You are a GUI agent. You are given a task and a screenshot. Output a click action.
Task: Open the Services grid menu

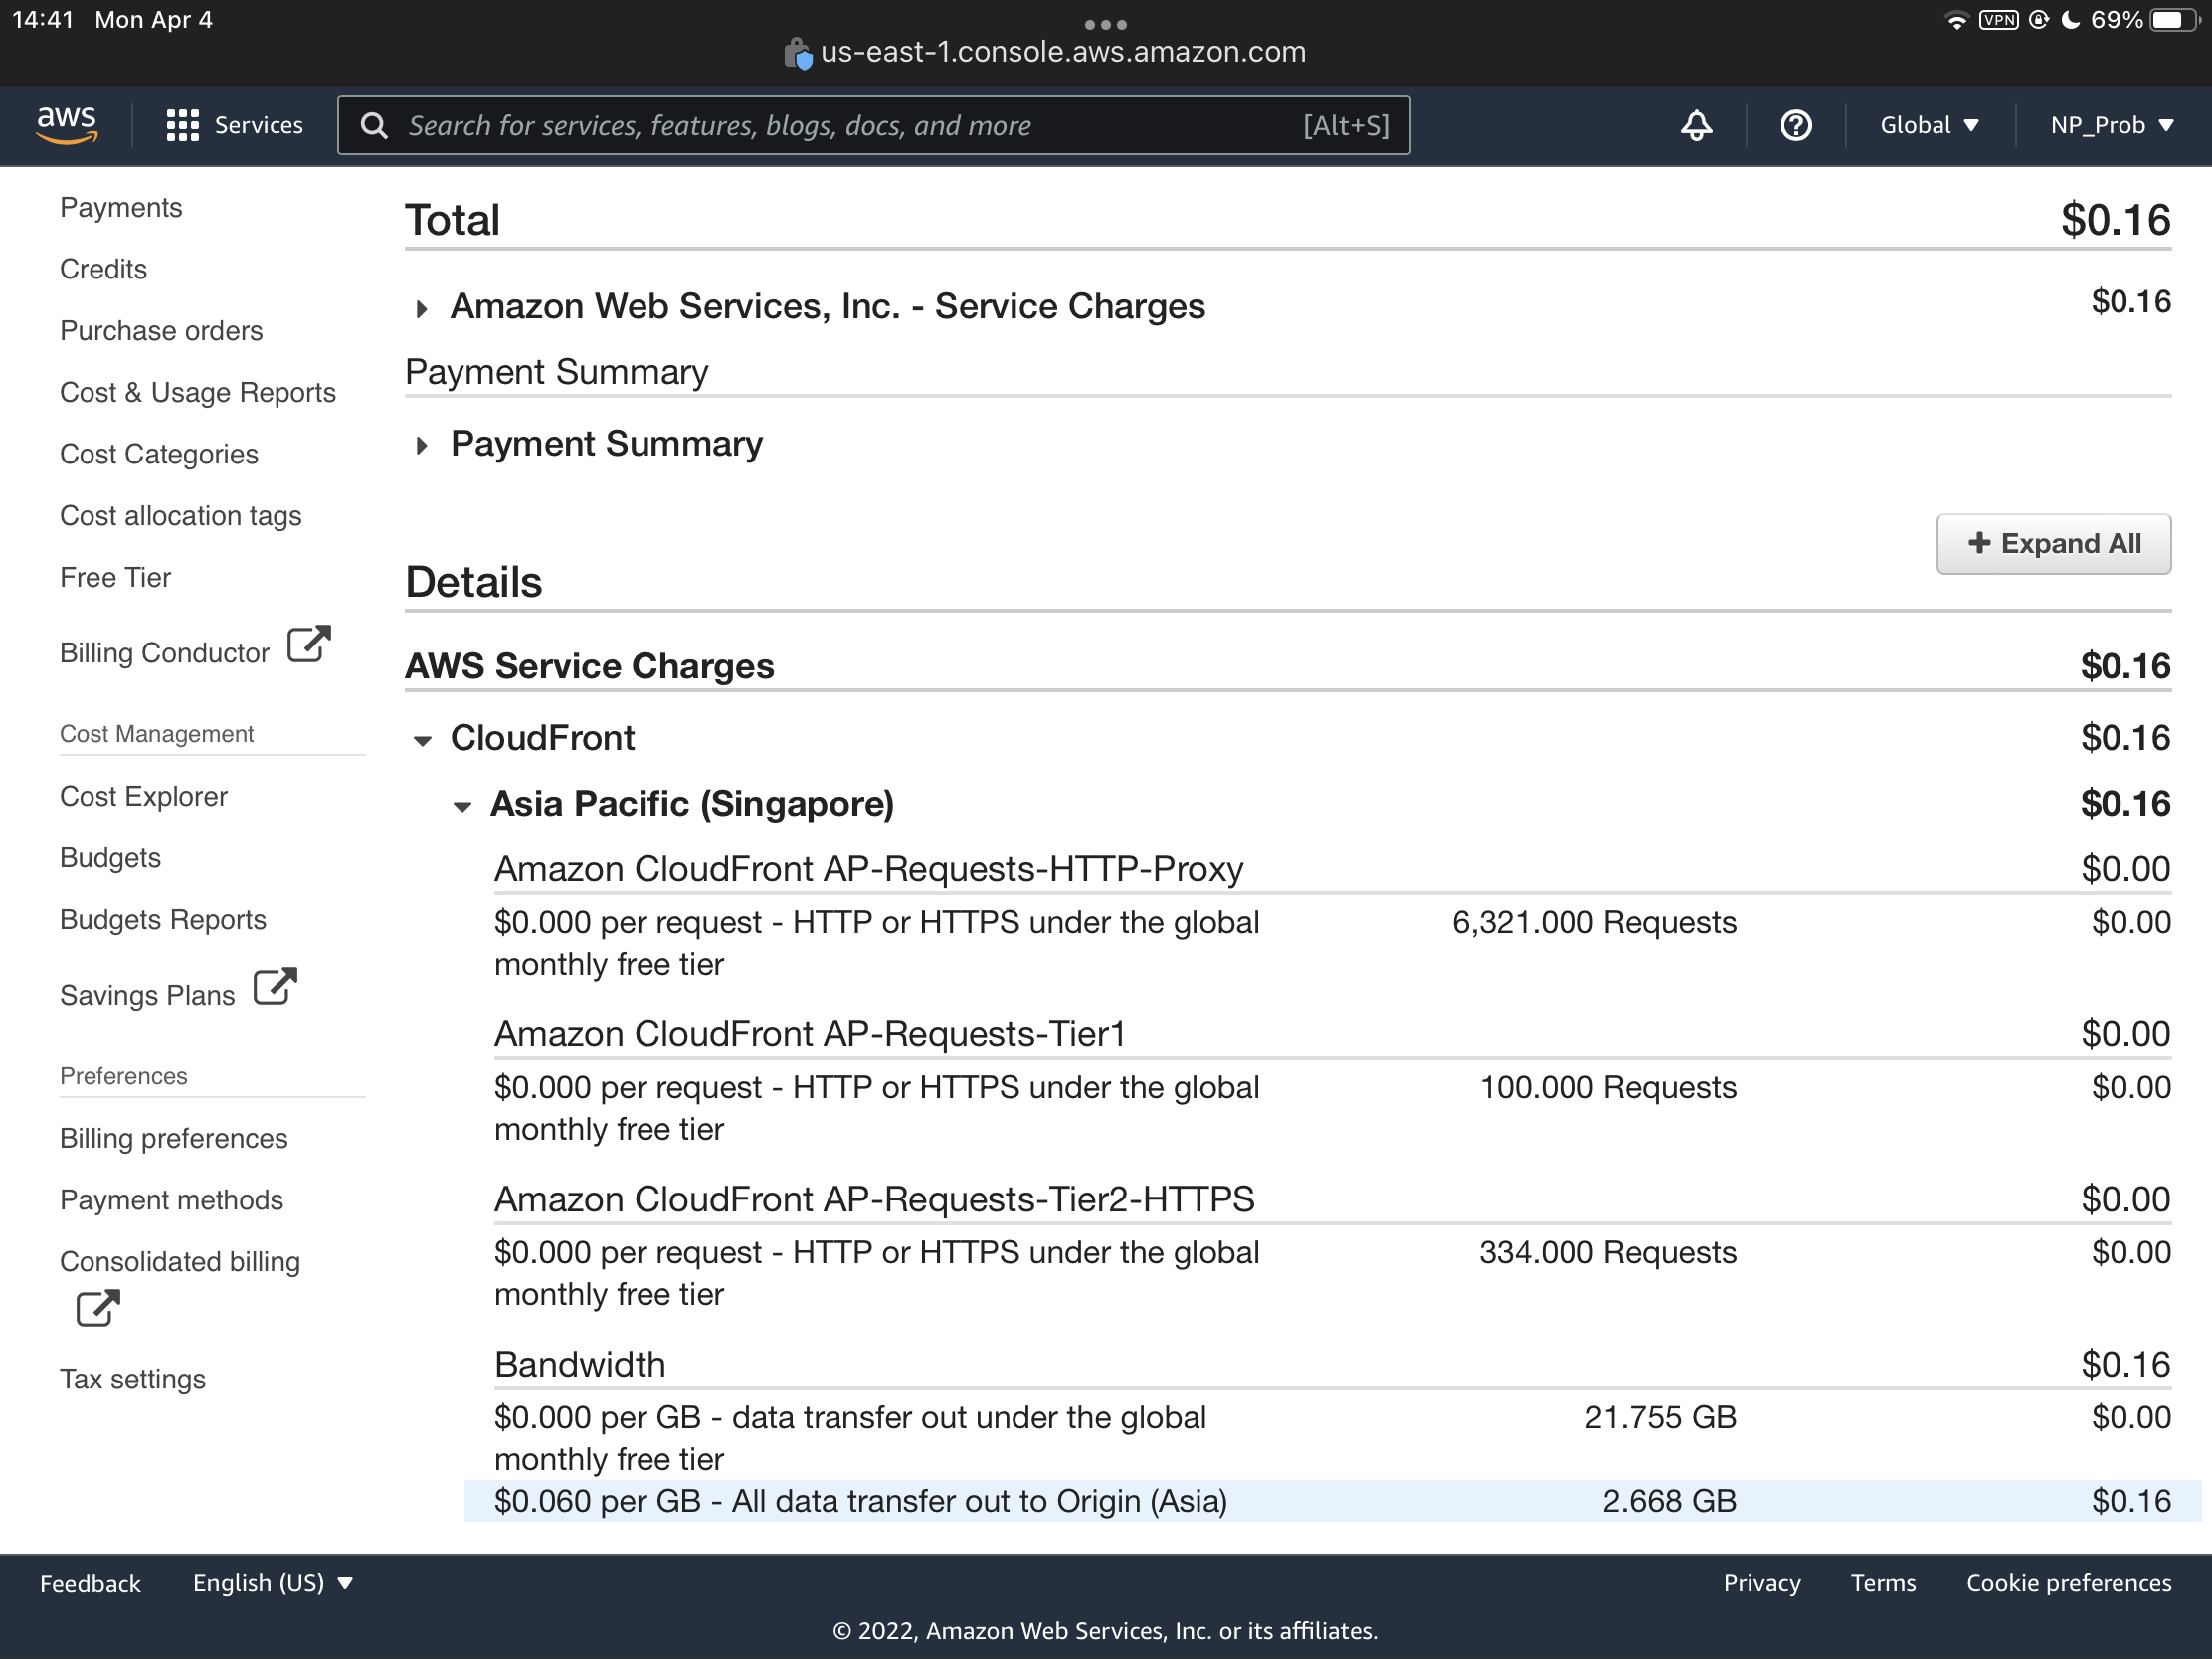(234, 125)
